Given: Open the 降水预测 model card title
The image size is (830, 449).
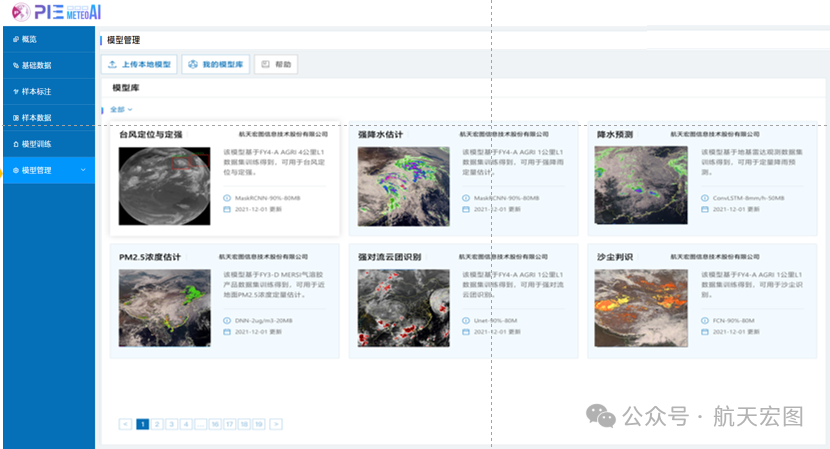Looking at the screenshot, I should point(615,134).
